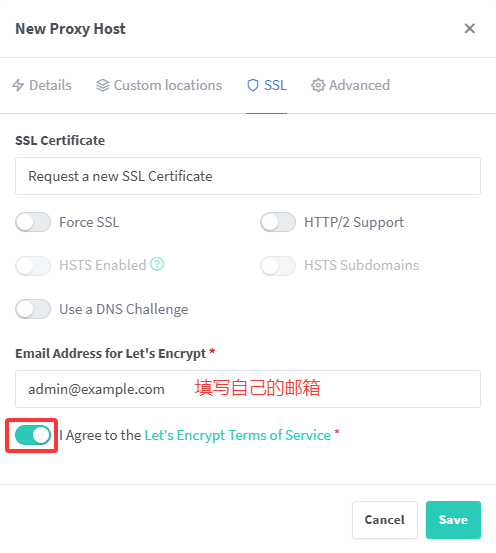The width and height of the screenshot is (496, 553).
Task: Open Let's Encrypt Terms of Service link
Action: (237, 435)
